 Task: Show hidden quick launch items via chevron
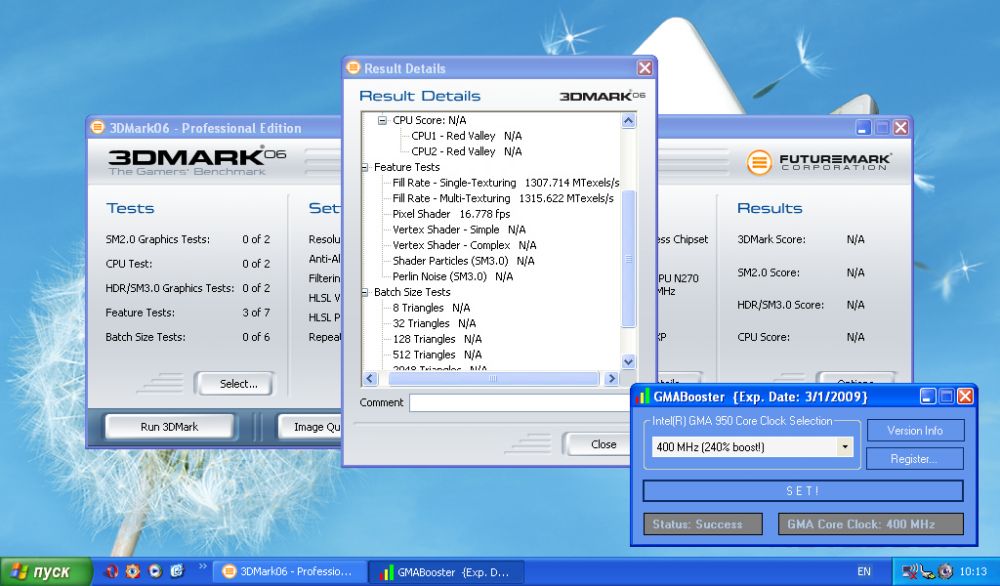[x=203, y=566]
